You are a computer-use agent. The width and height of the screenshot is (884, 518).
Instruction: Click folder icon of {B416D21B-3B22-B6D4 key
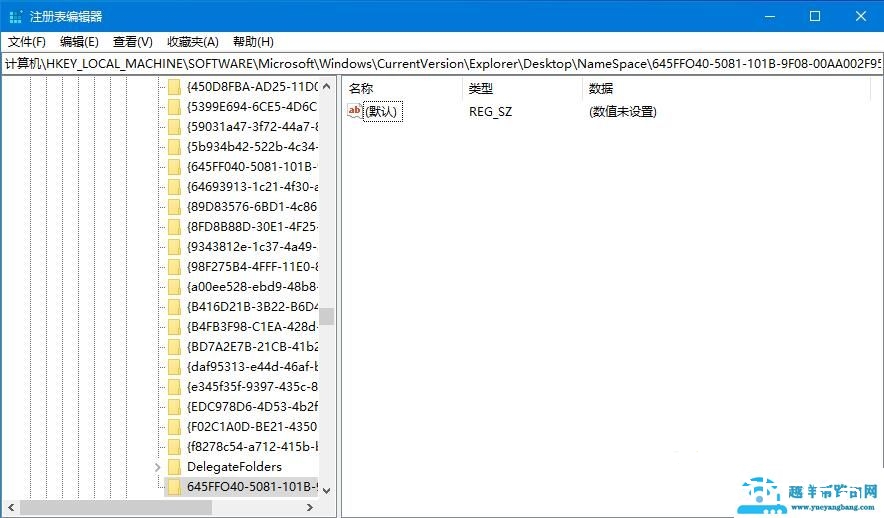(x=174, y=307)
